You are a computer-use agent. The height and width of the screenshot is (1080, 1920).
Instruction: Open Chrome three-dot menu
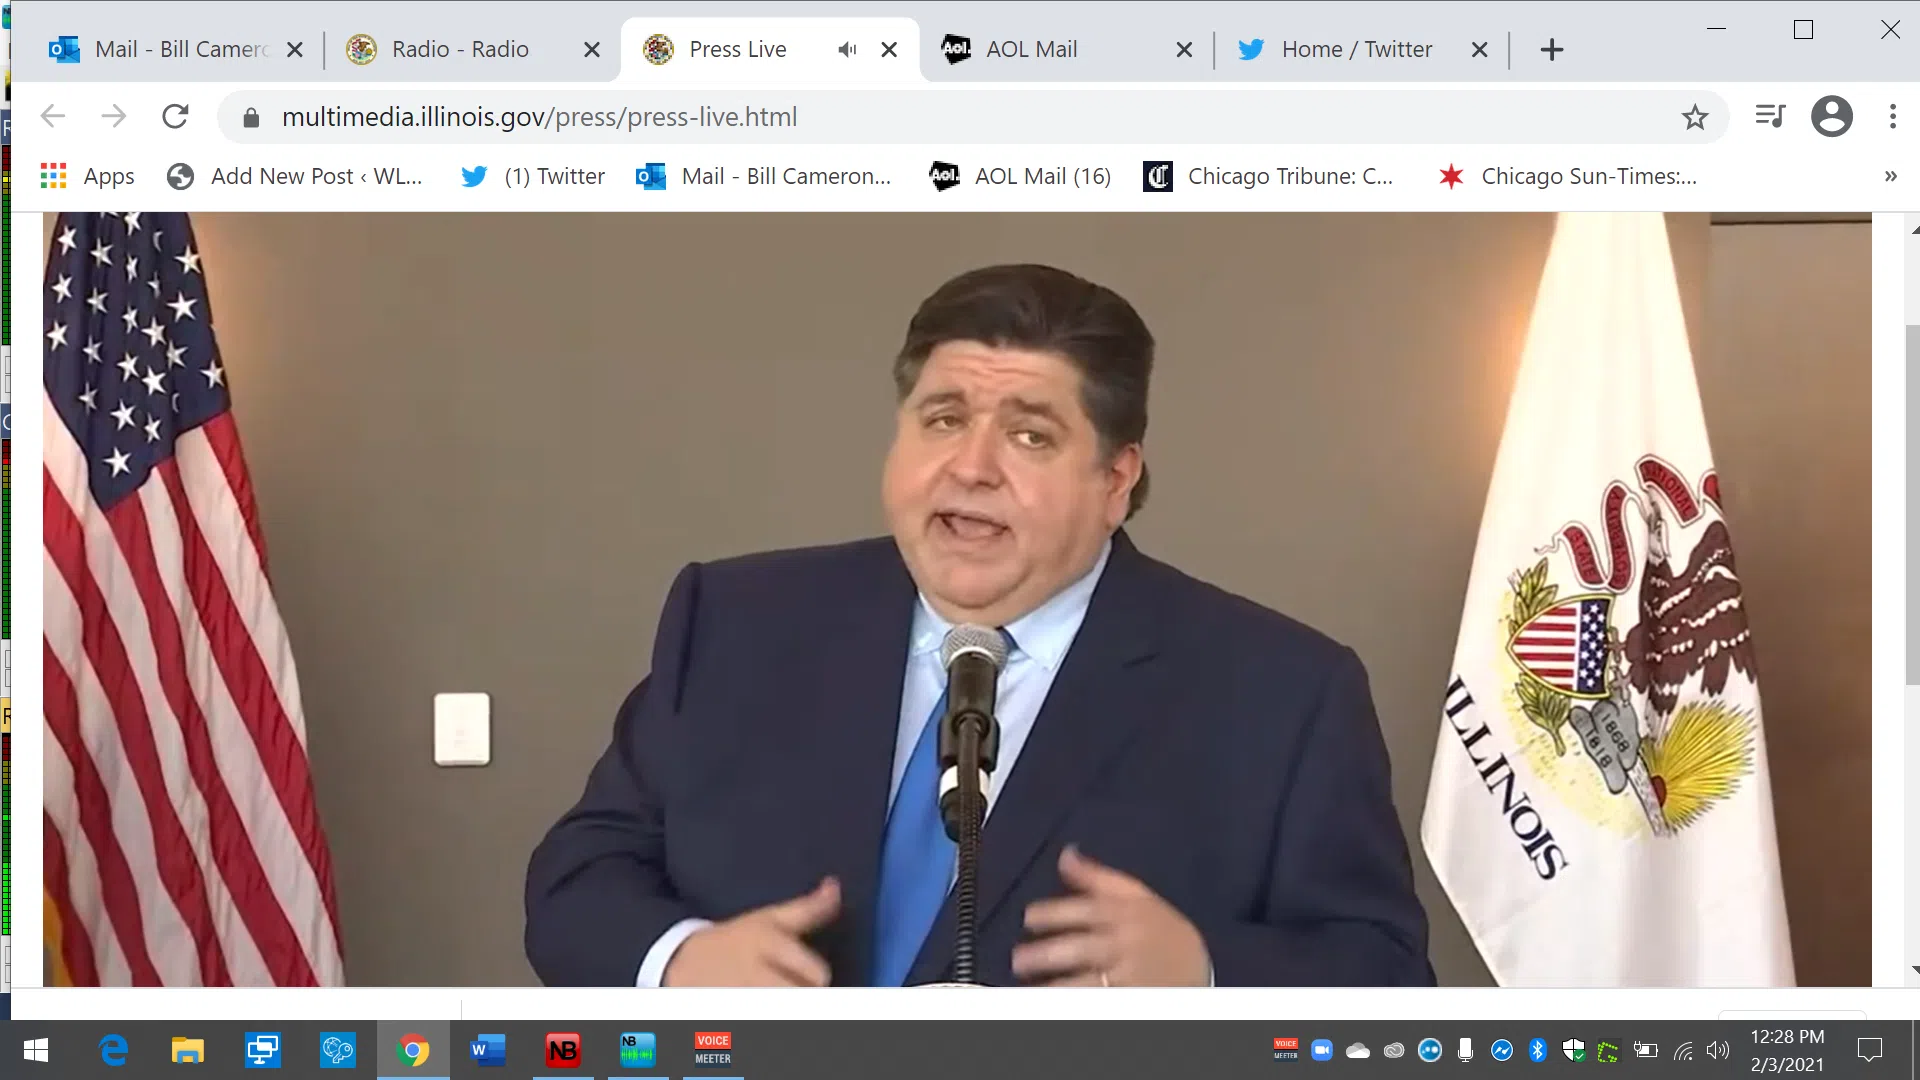[1892, 117]
